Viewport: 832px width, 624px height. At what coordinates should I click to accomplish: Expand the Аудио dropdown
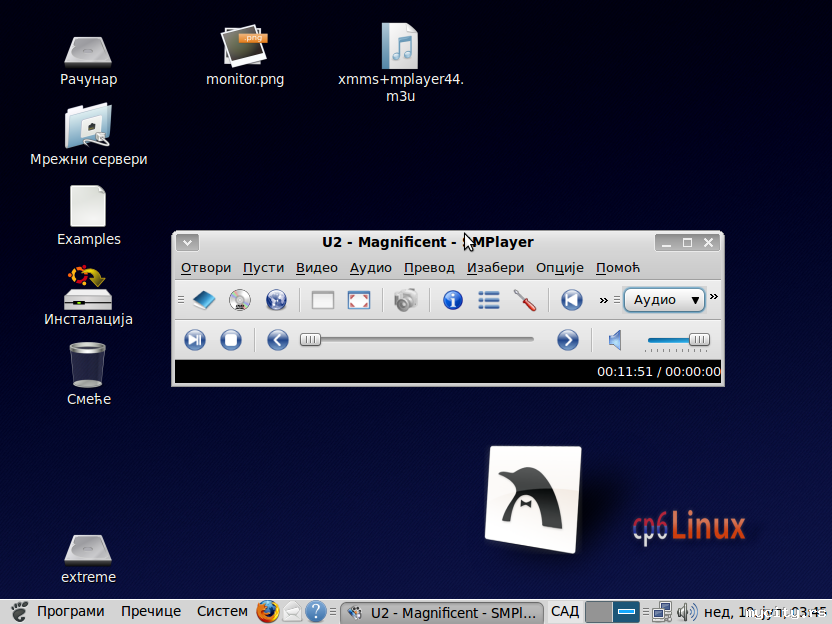(665, 300)
